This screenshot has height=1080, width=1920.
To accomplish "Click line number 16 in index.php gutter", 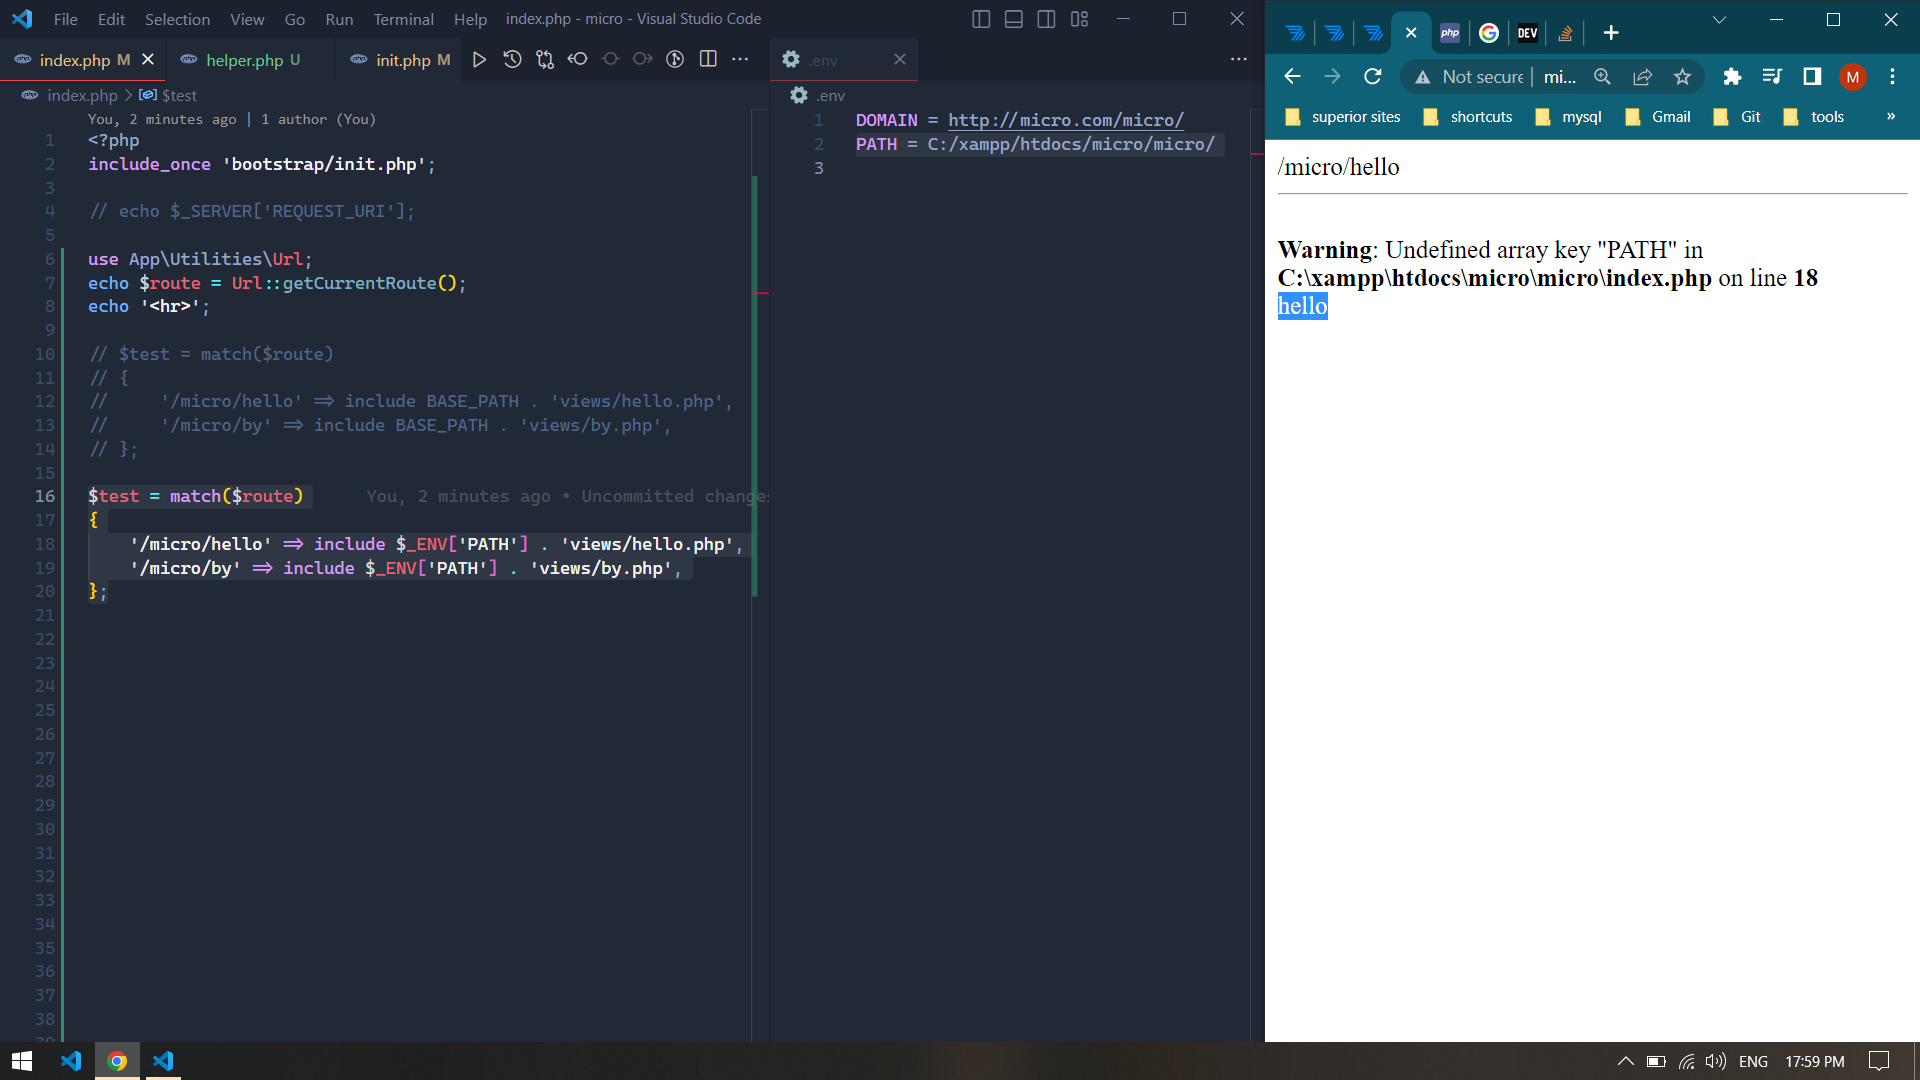I will (45, 496).
